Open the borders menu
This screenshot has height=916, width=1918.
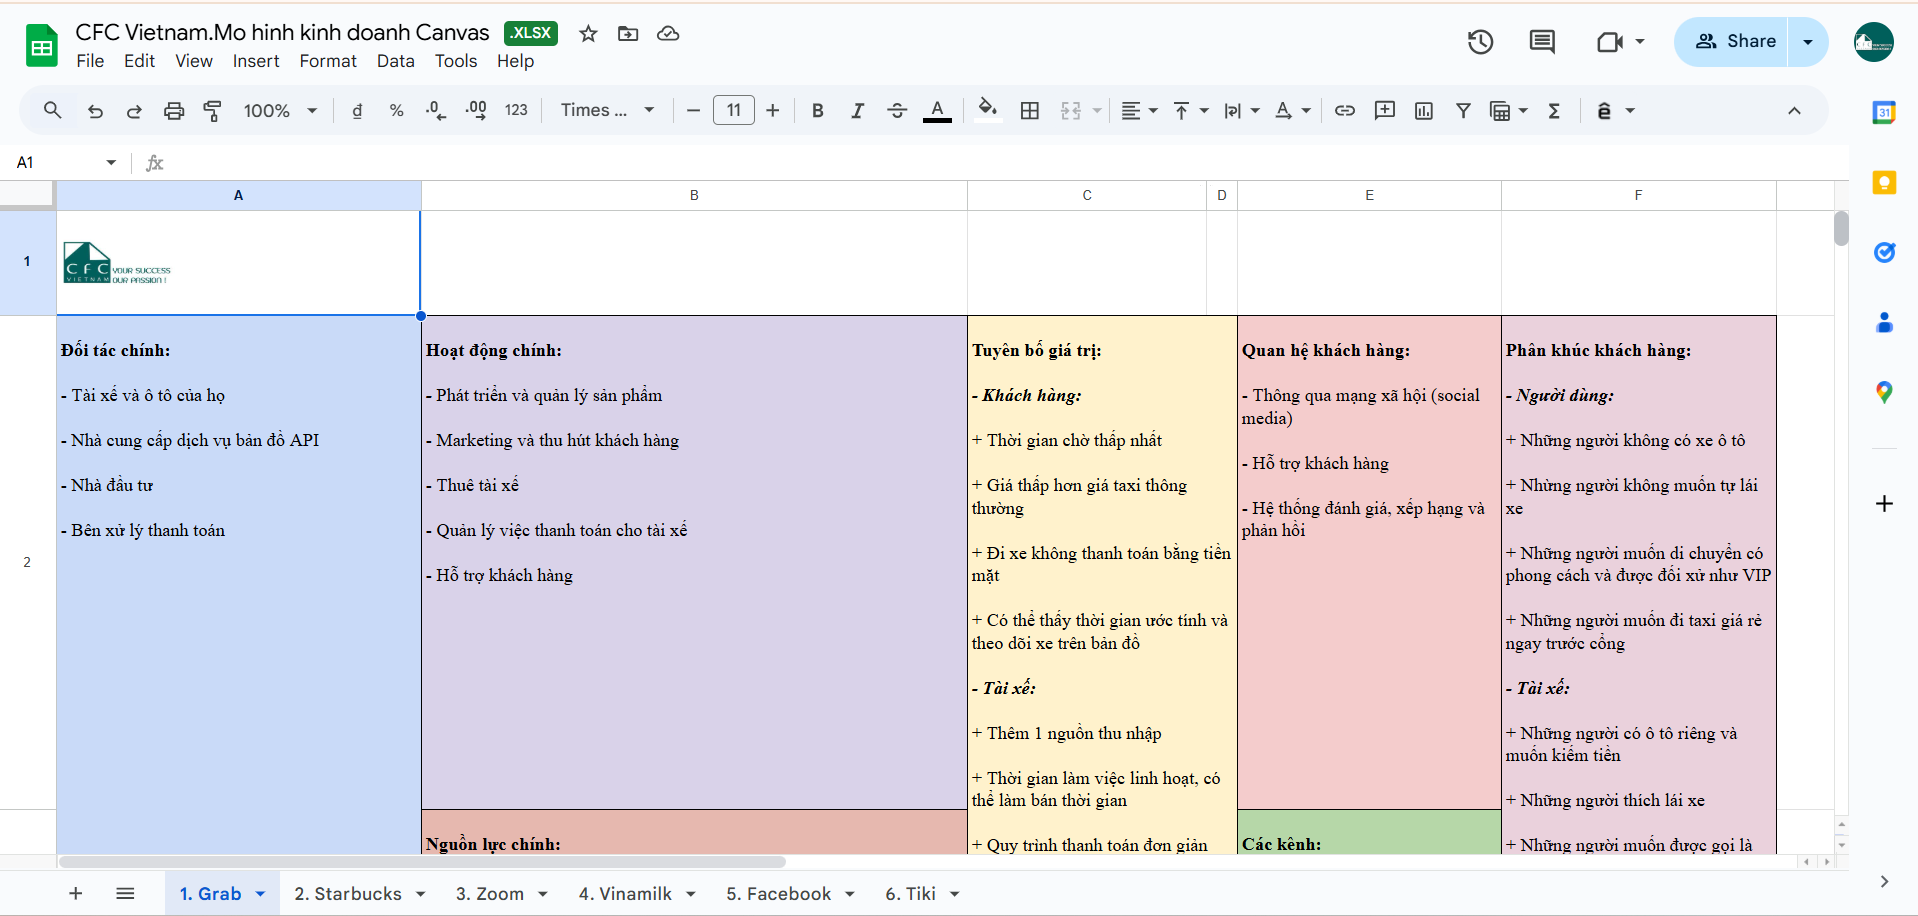1030,111
